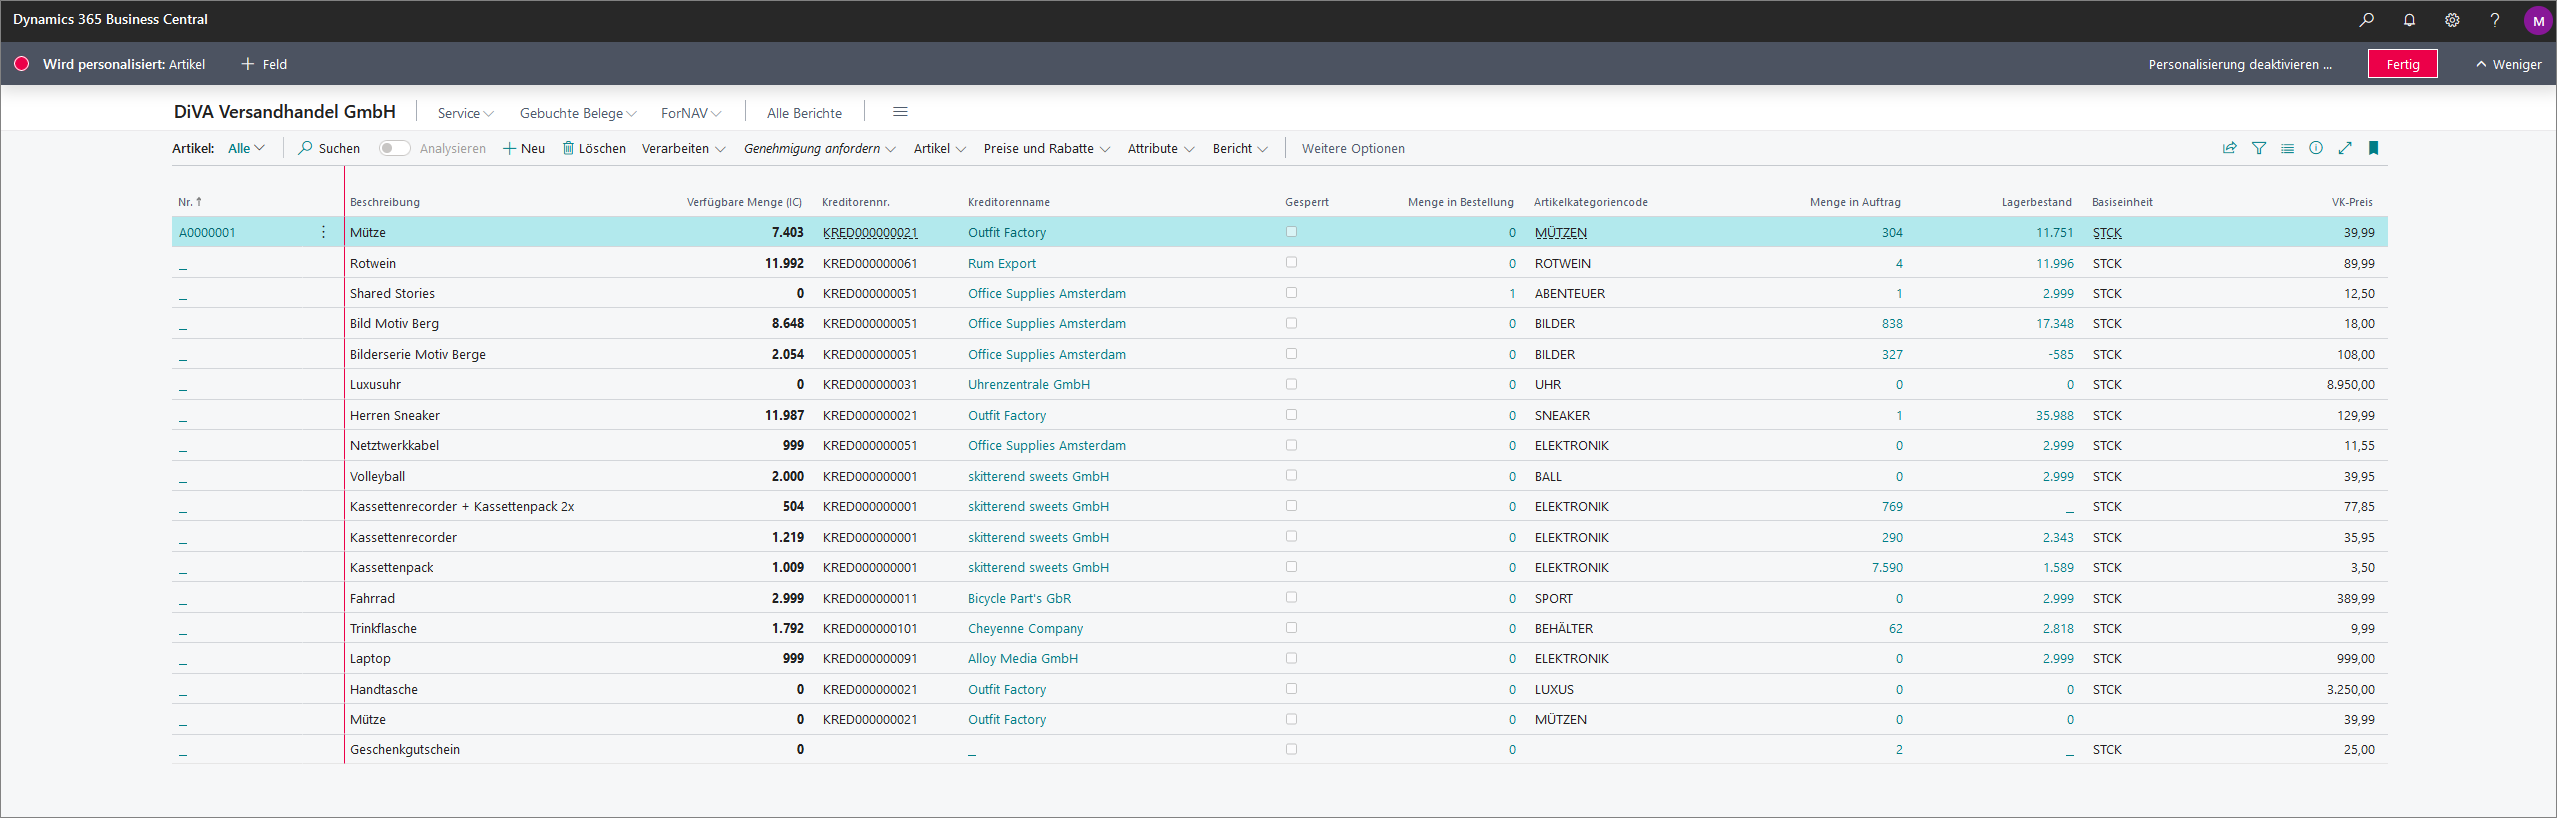The height and width of the screenshot is (818, 2557).
Task: Select the Geschenkgutschein description cell
Action: (405, 749)
